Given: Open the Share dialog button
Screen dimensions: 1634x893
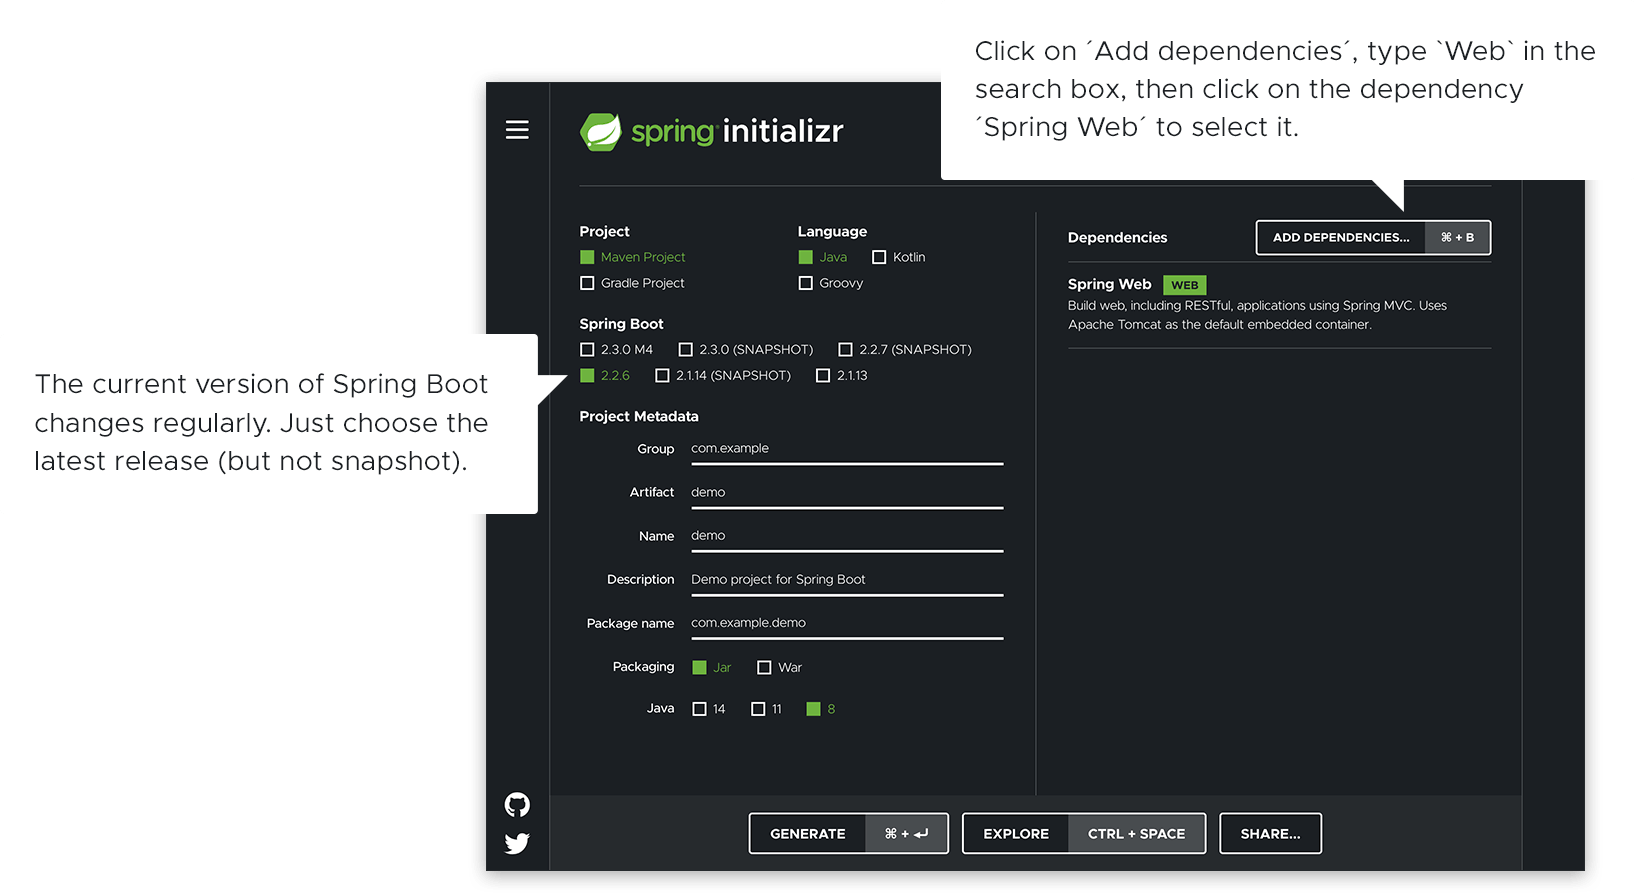Looking at the screenshot, I should (1270, 833).
